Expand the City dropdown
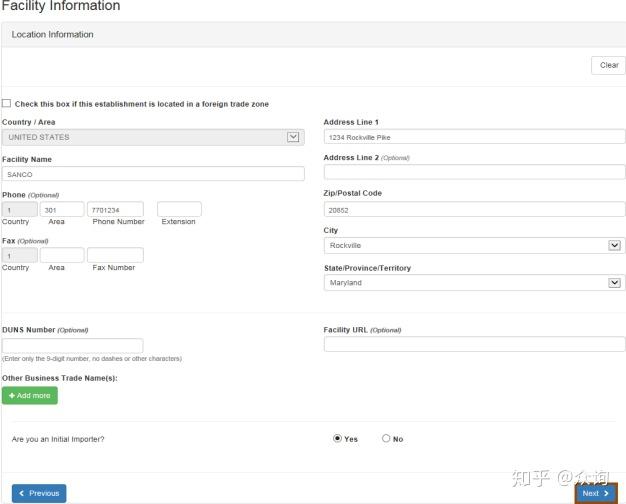 (614, 245)
